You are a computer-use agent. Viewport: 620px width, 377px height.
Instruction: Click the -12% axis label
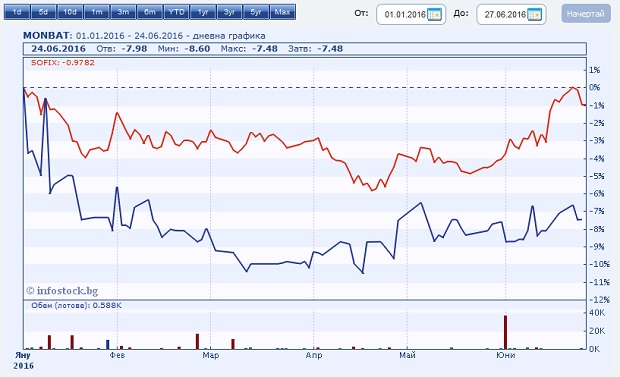(x=598, y=300)
